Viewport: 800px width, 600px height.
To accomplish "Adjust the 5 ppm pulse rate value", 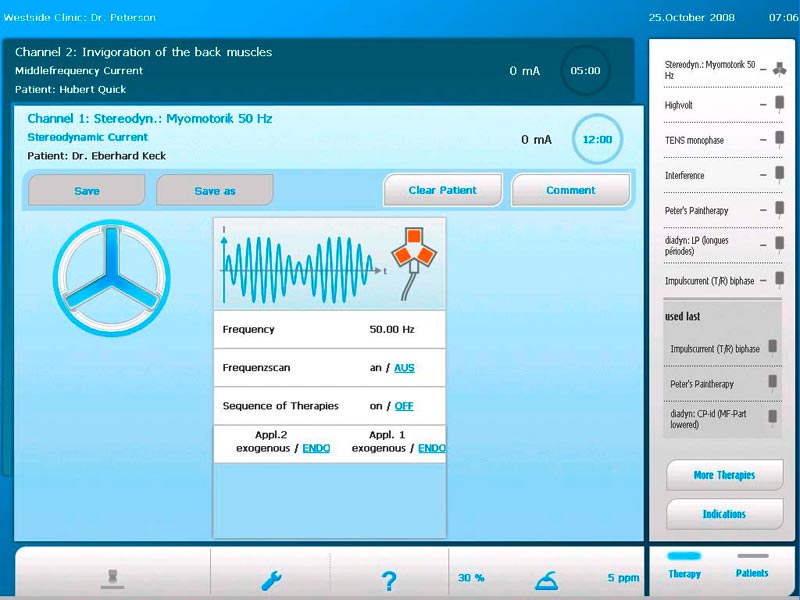I will click(623, 578).
